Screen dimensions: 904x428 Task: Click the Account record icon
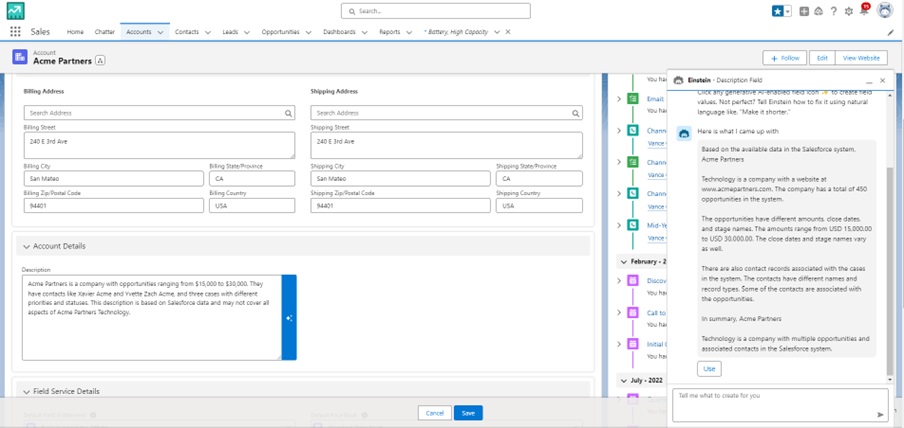[x=20, y=57]
